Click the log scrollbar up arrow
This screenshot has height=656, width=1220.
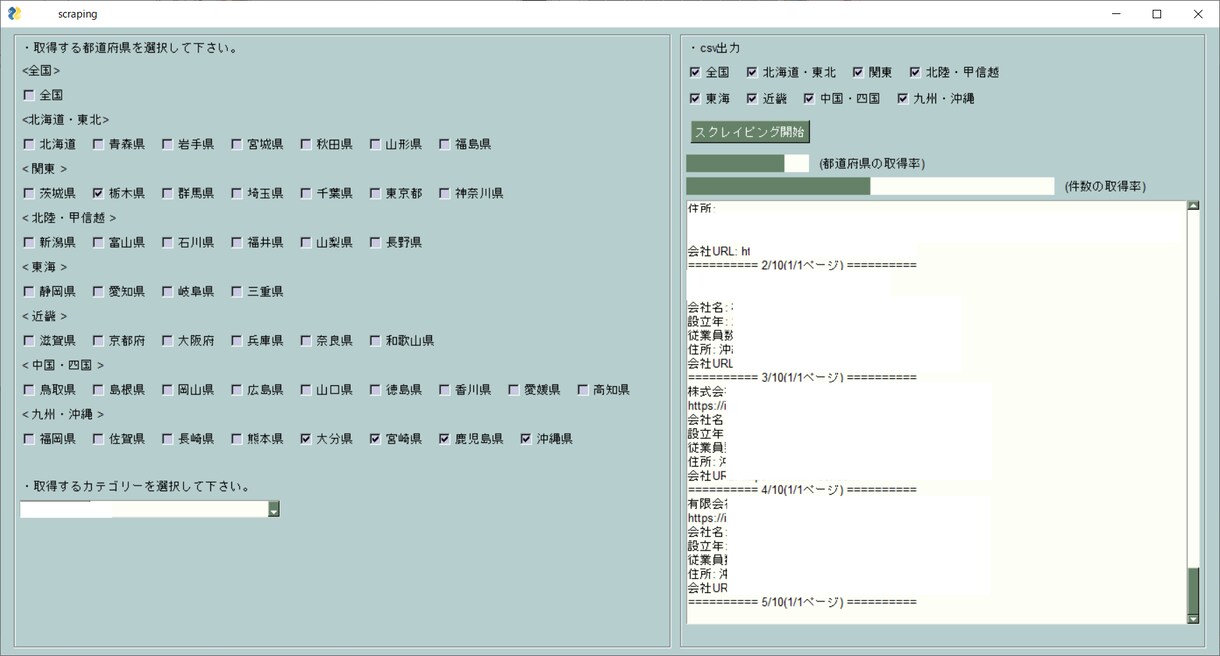pyautogui.click(x=1193, y=206)
